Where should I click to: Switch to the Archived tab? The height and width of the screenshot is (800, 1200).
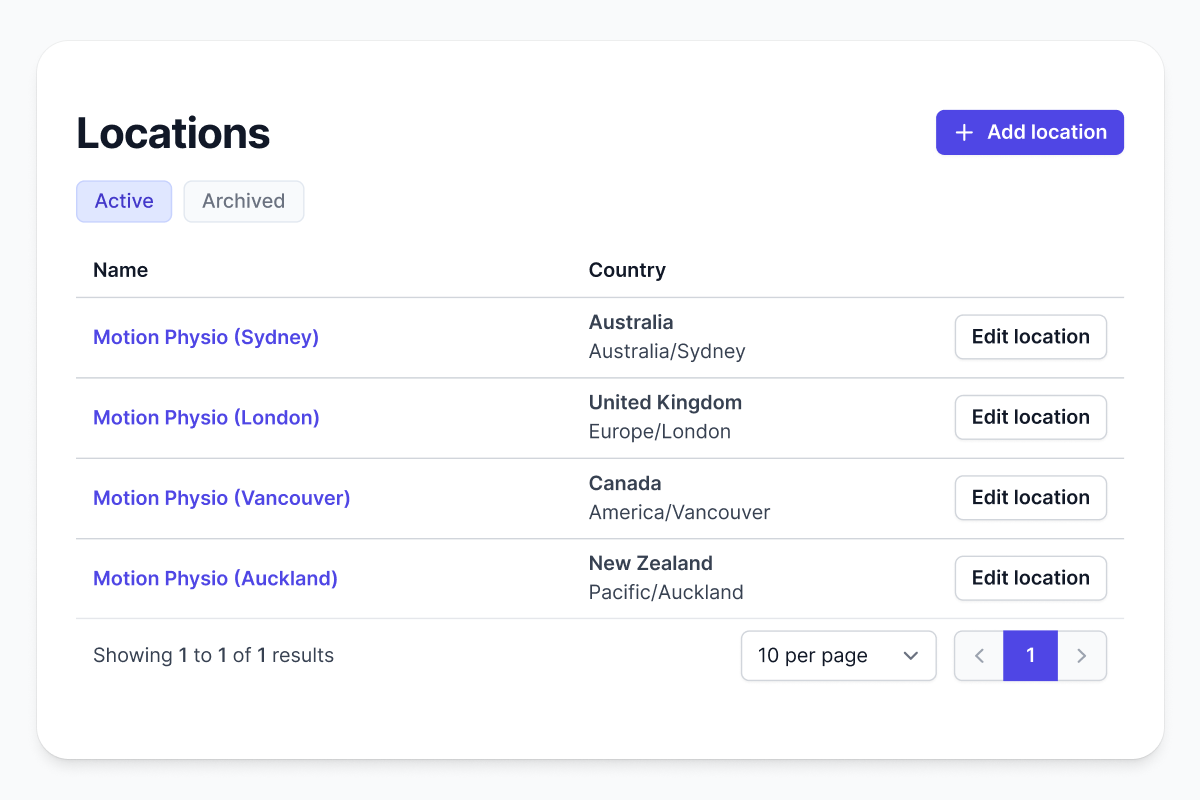[243, 201]
